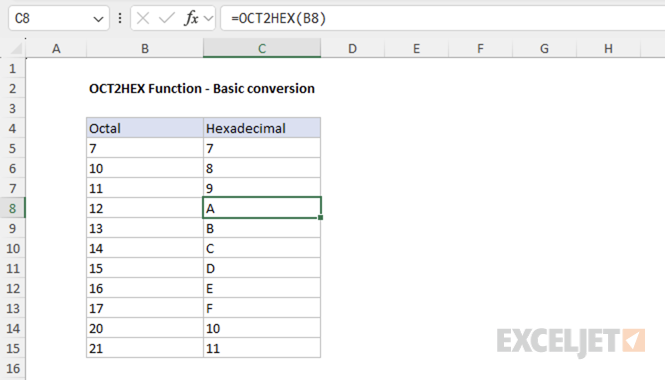Select the active Hexadecimal cell showing A

(262, 208)
